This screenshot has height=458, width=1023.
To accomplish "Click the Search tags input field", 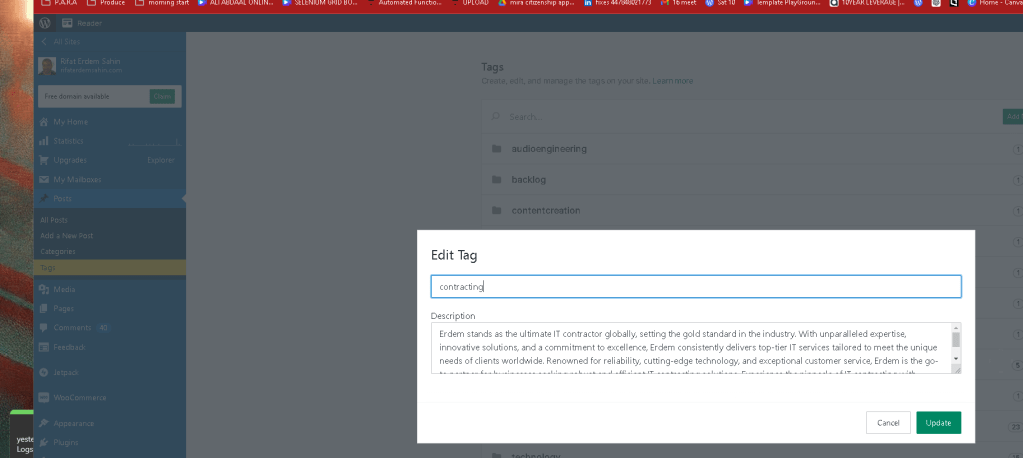I will tap(750, 117).
